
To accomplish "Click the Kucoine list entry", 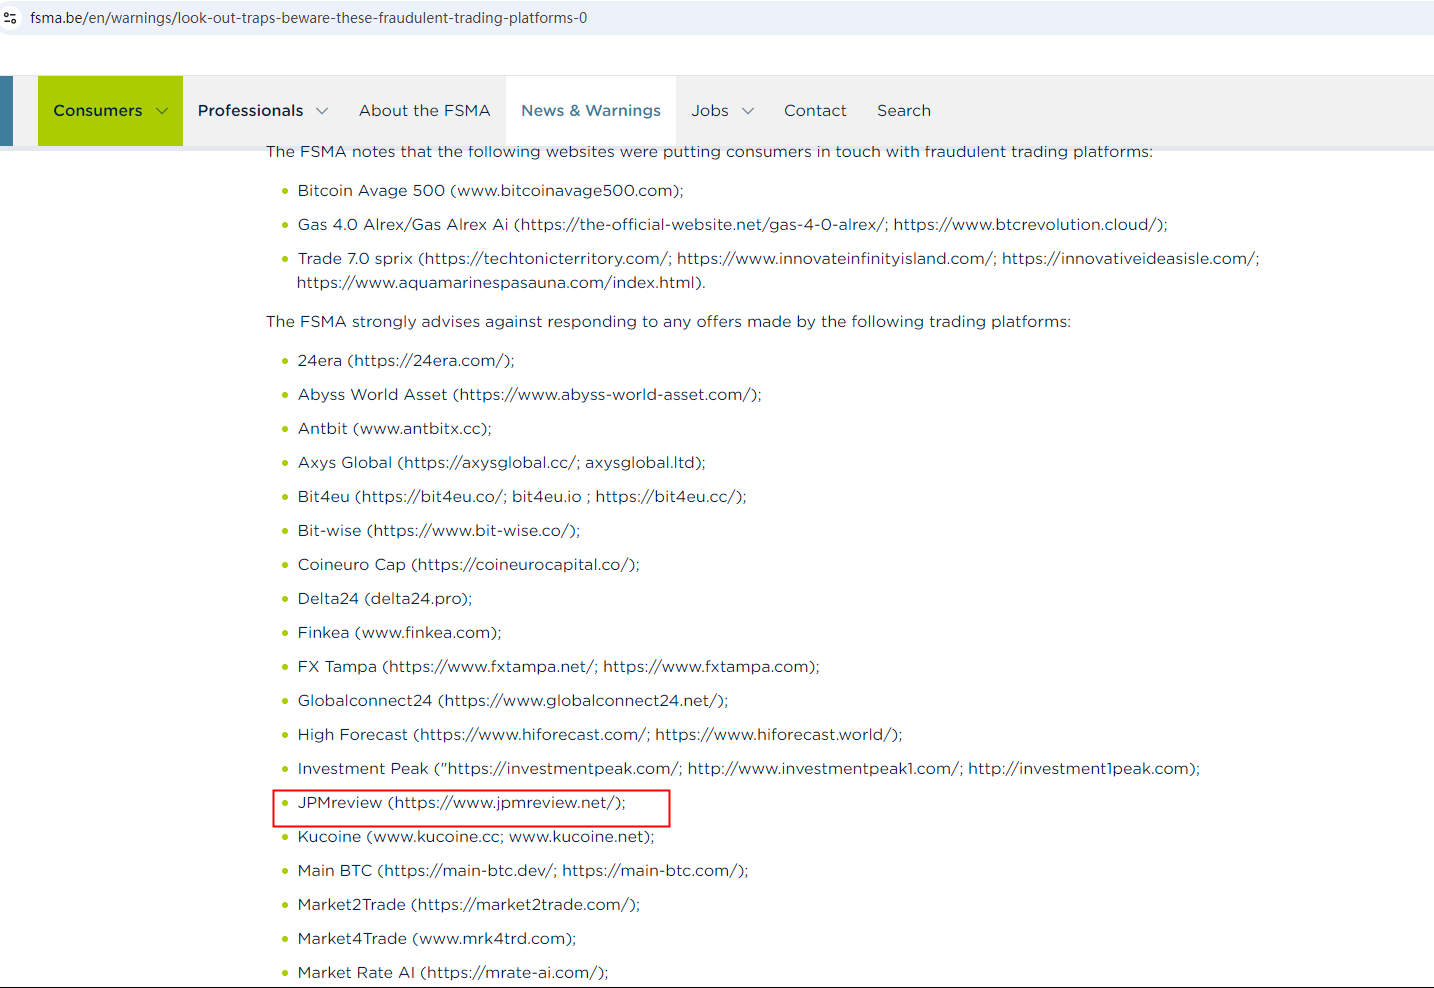I will tap(475, 837).
